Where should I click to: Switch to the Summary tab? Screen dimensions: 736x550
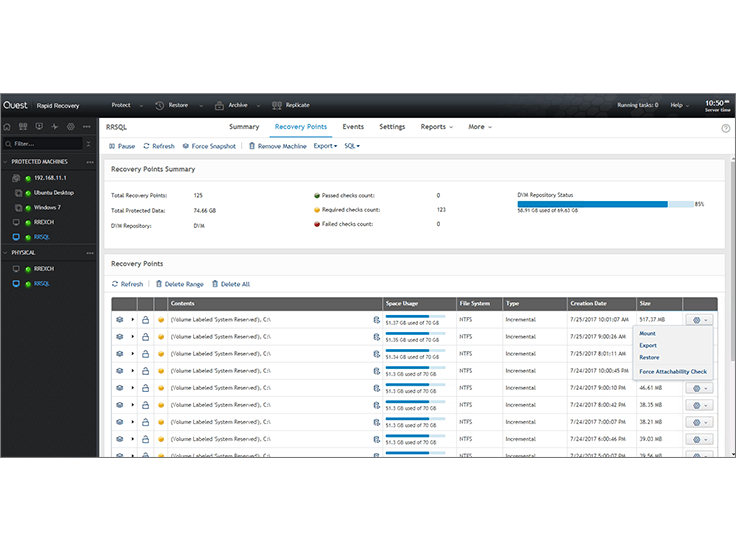tap(244, 127)
